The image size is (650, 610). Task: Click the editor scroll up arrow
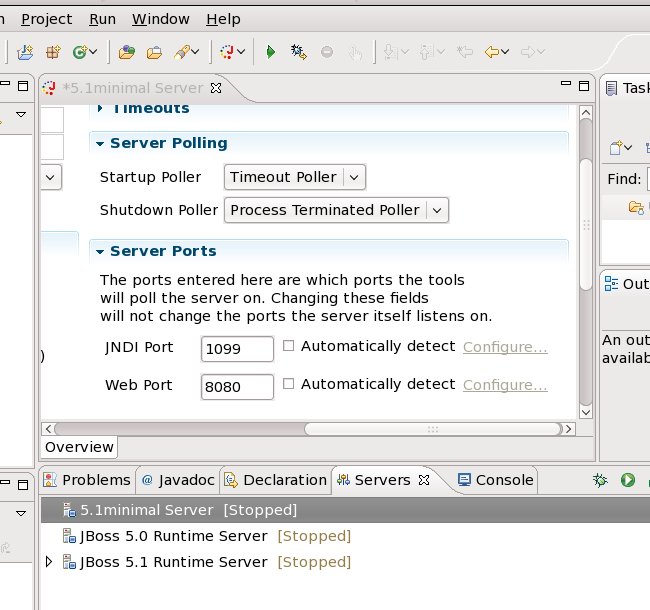click(585, 112)
